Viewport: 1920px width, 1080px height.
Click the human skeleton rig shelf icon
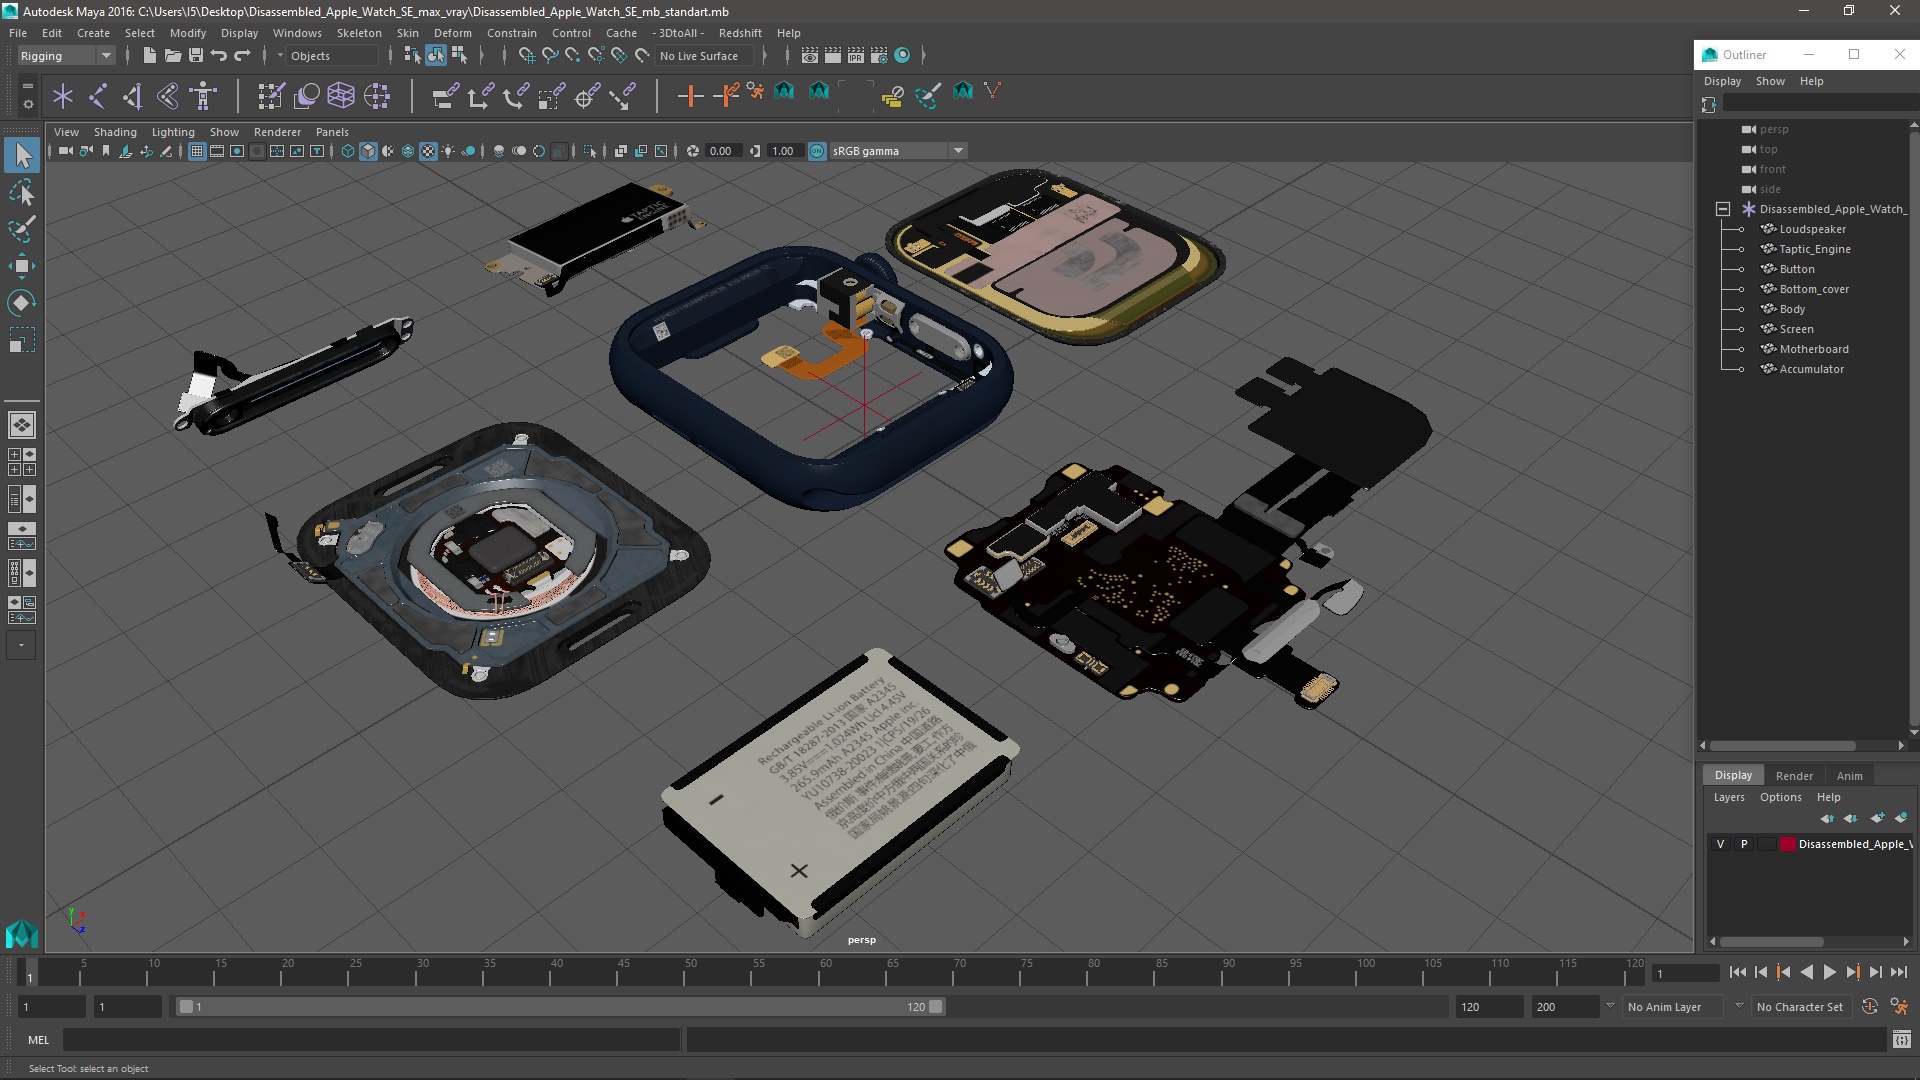coord(203,96)
